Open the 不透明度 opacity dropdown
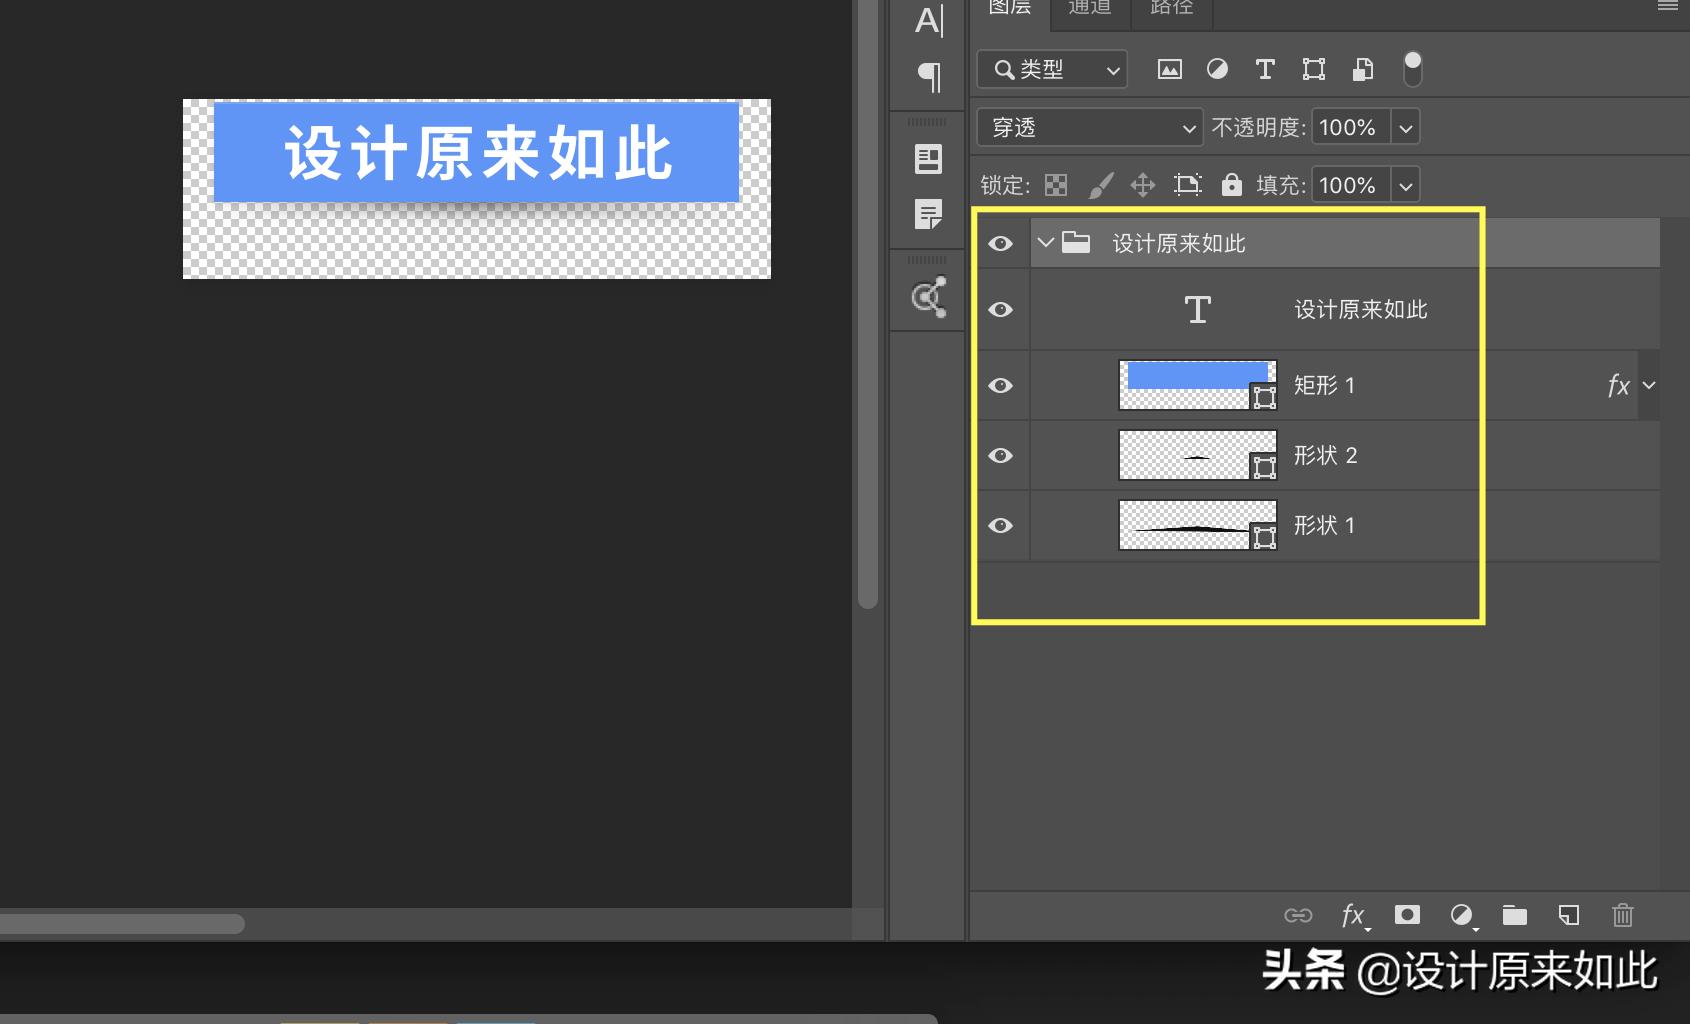Image resolution: width=1690 pixels, height=1024 pixels. (1405, 127)
